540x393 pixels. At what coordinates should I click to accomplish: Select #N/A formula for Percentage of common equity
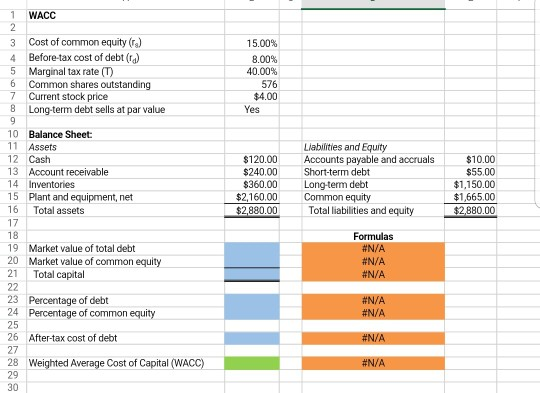tap(373, 313)
